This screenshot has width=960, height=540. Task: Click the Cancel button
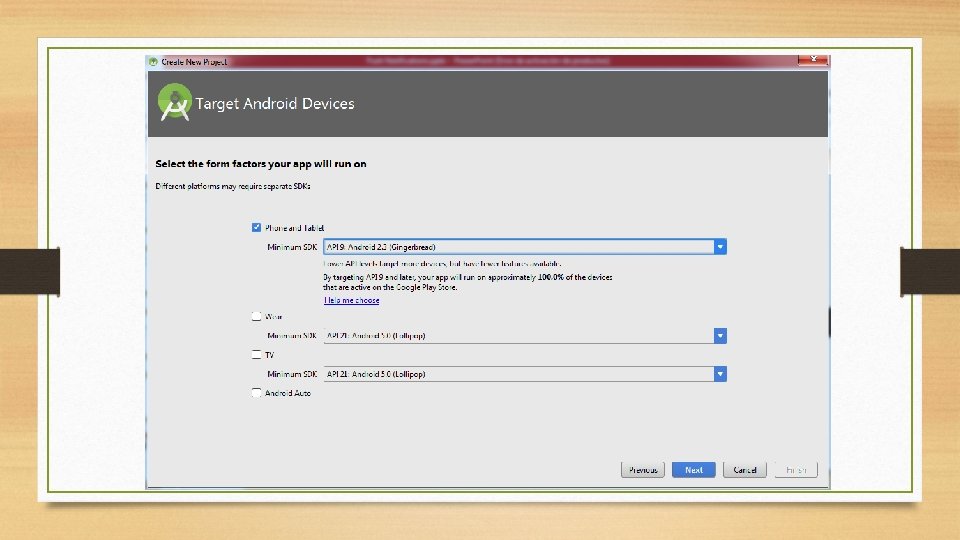pos(744,470)
